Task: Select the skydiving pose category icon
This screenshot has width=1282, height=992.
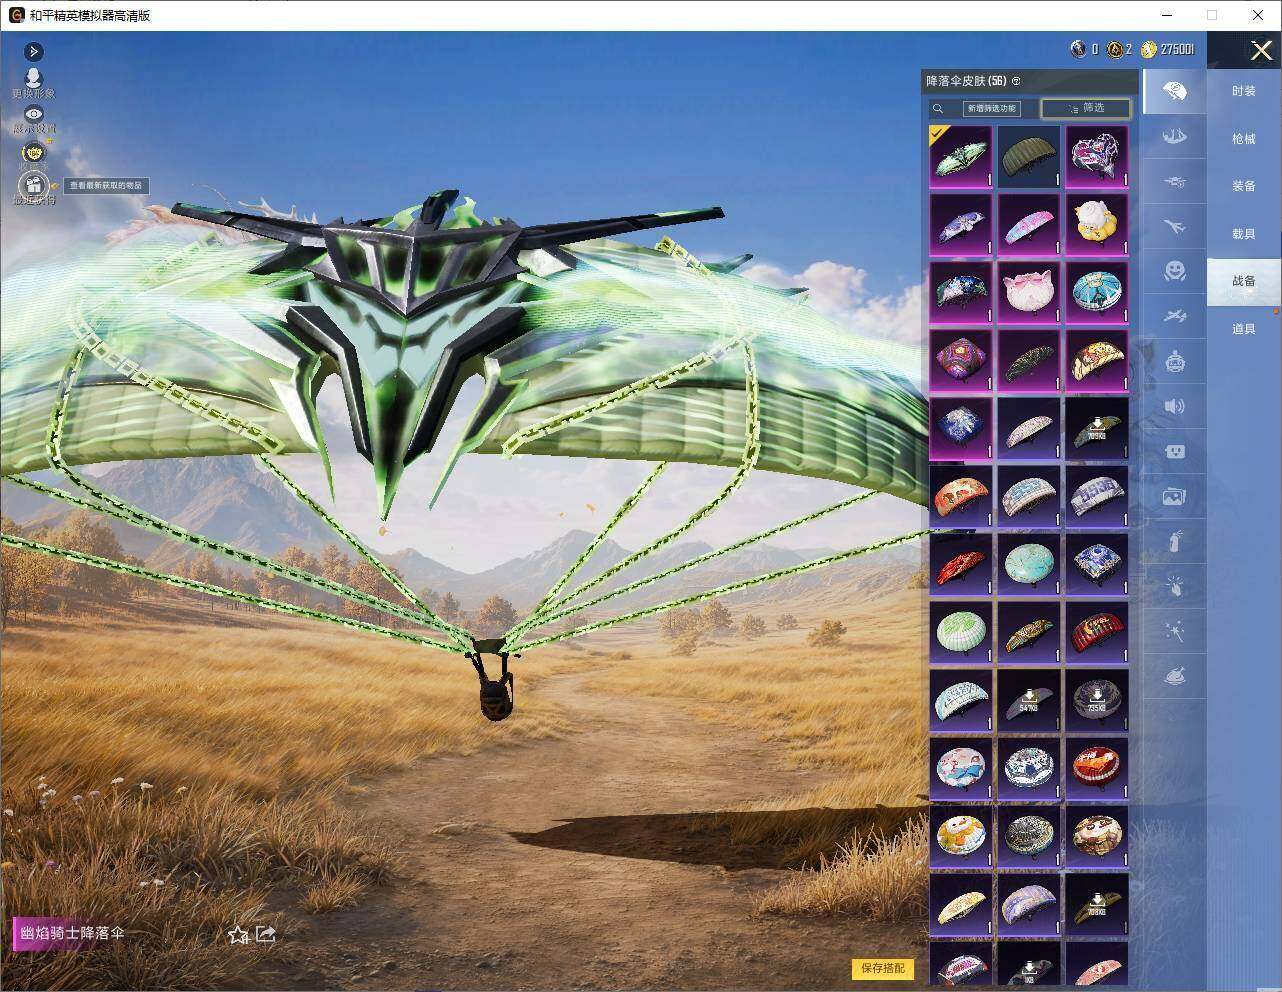Action: tap(1175, 137)
